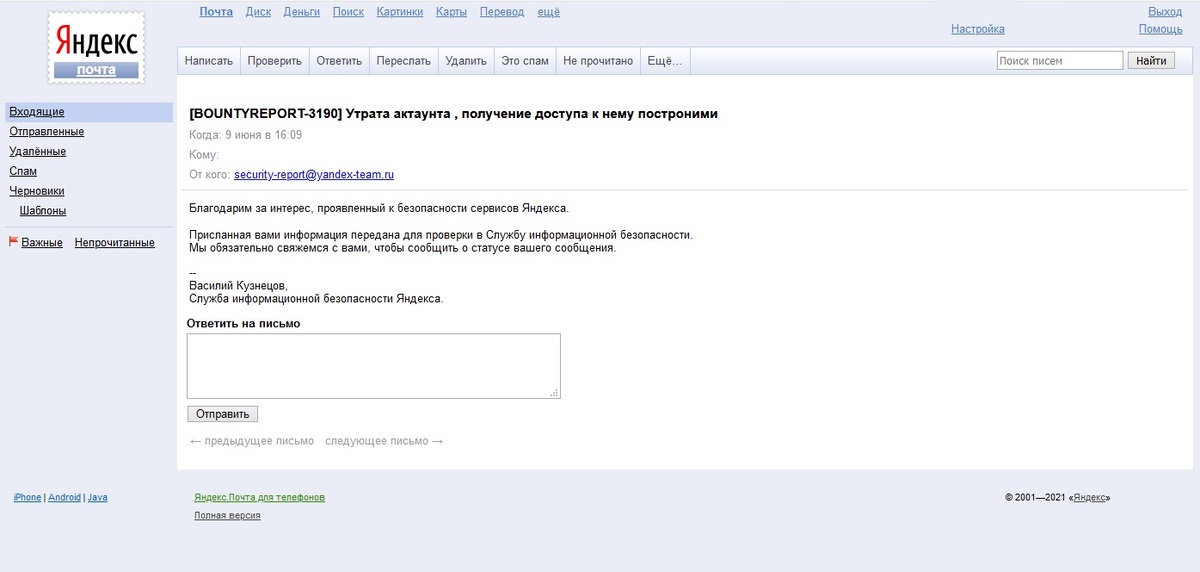Click the Василий Кузнецов signature text
Screen dimensions: 1200x572
(238, 286)
